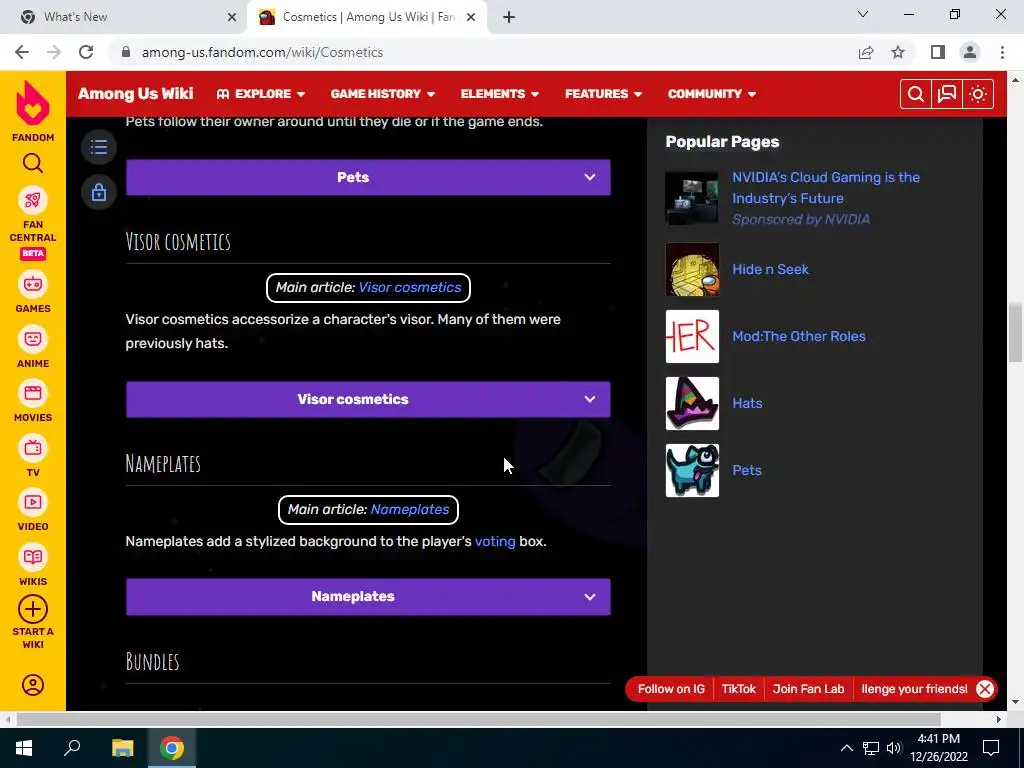
Task: Click the wiki header search icon
Action: pos(916,94)
